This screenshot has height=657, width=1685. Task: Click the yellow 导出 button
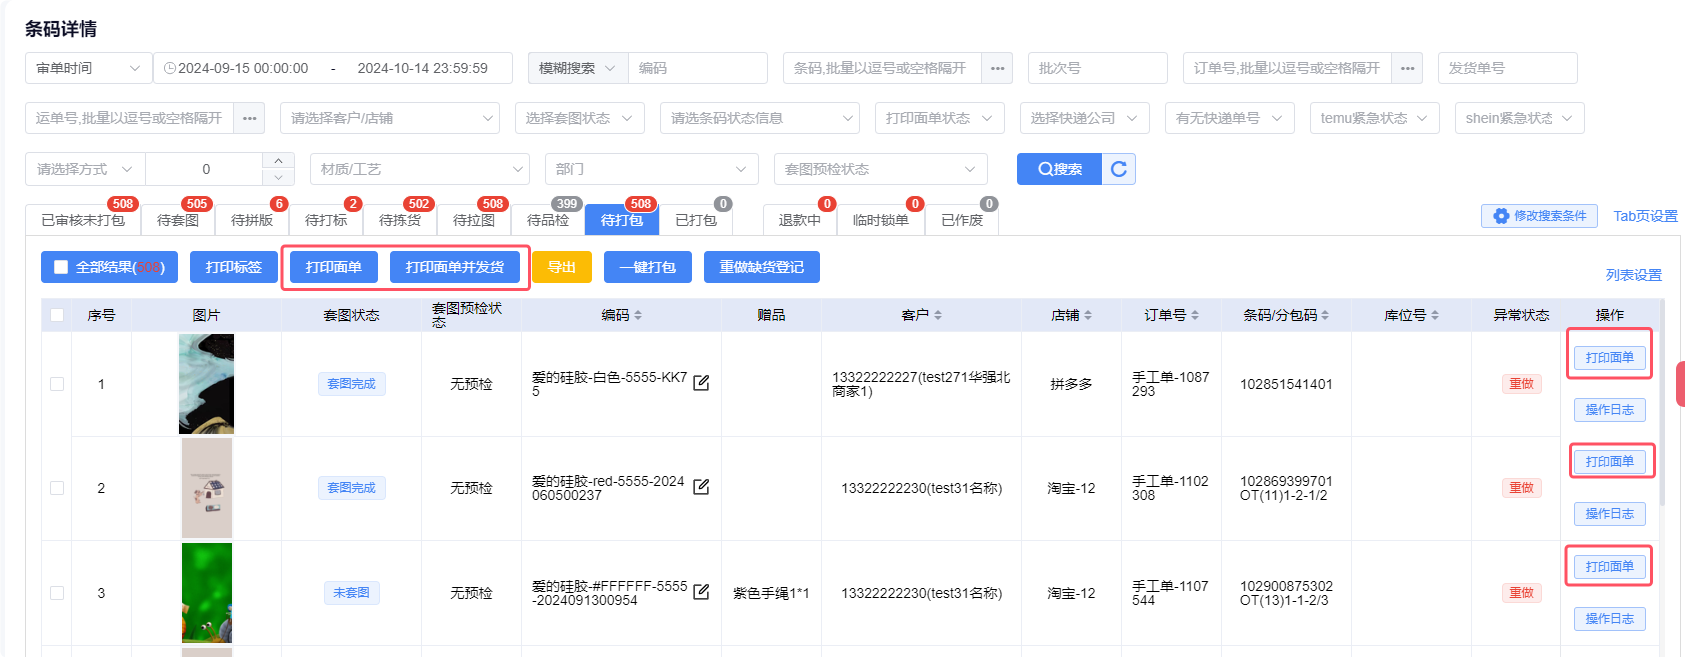click(x=561, y=267)
